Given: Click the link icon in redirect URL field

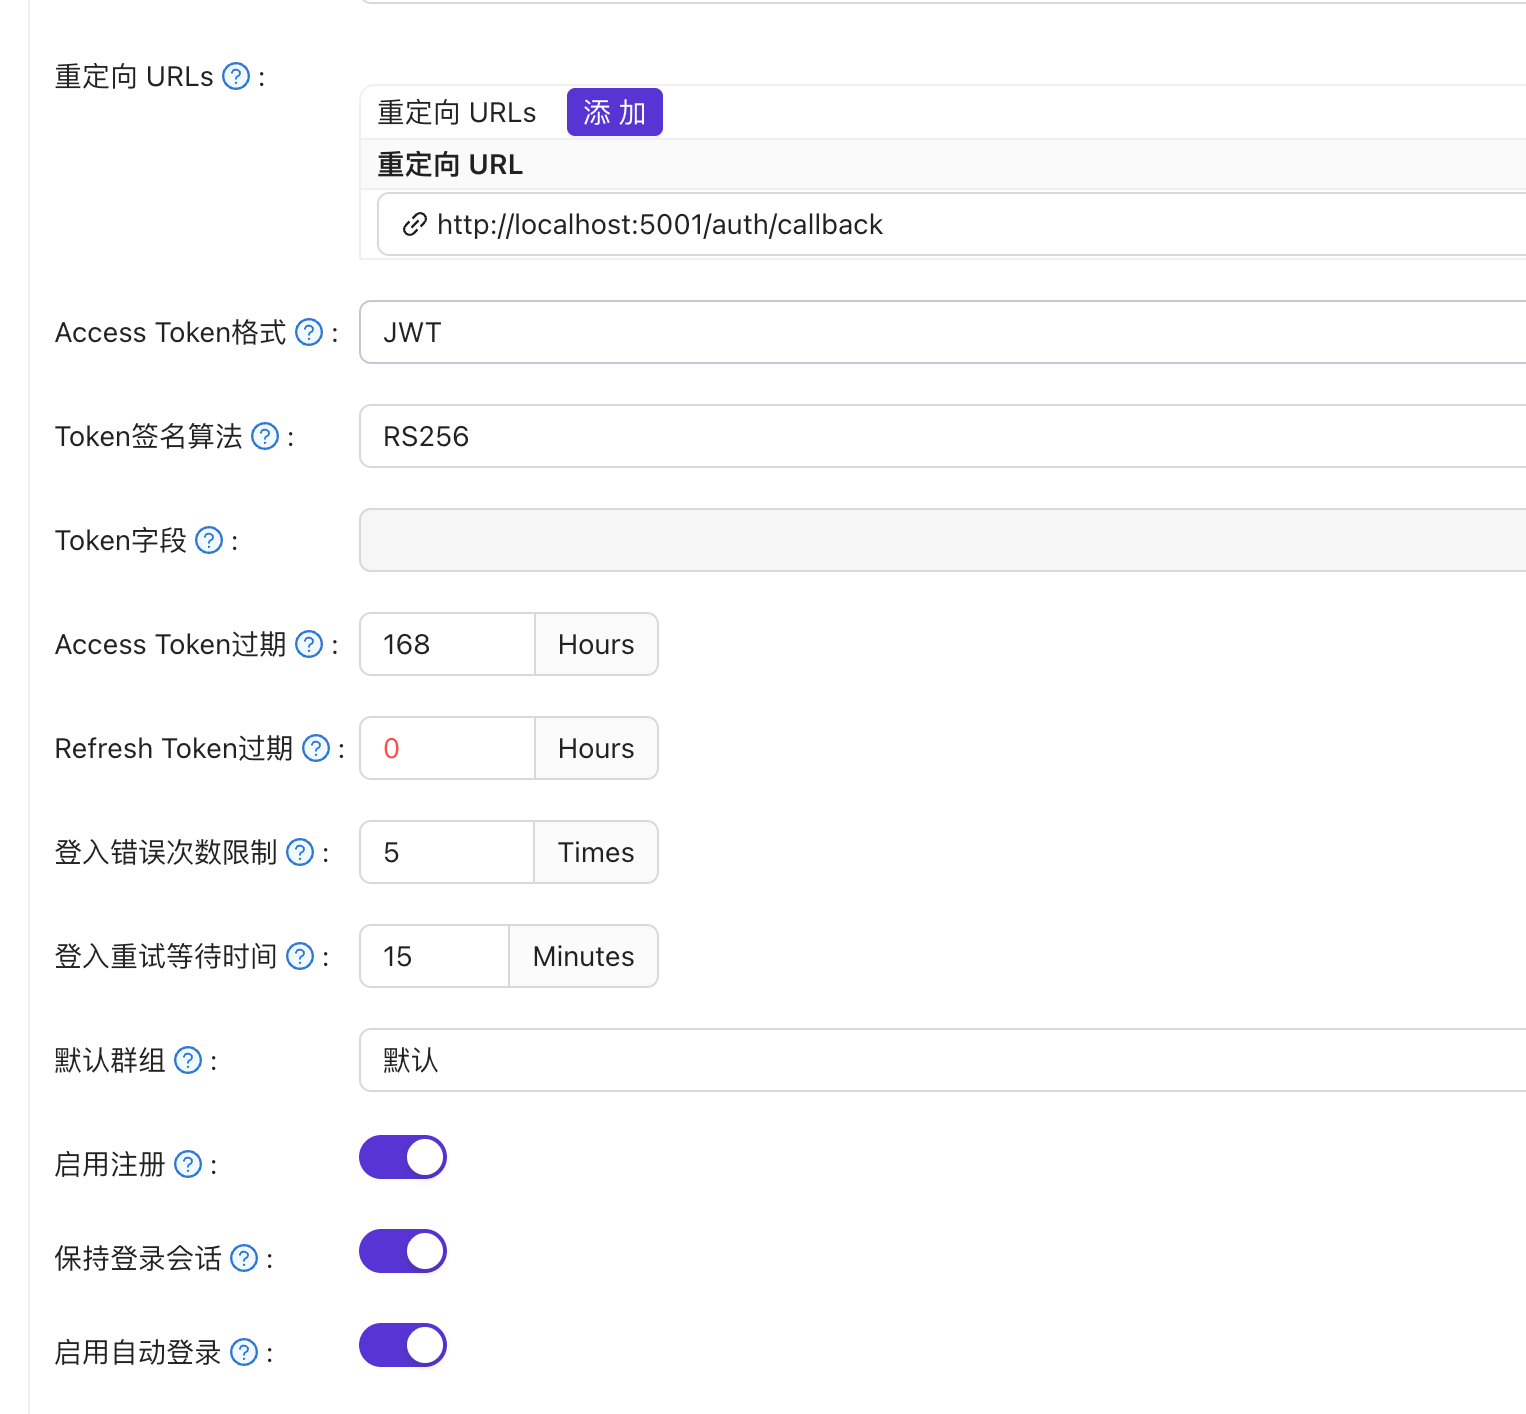Looking at the screenshot, I should (414, 225).
